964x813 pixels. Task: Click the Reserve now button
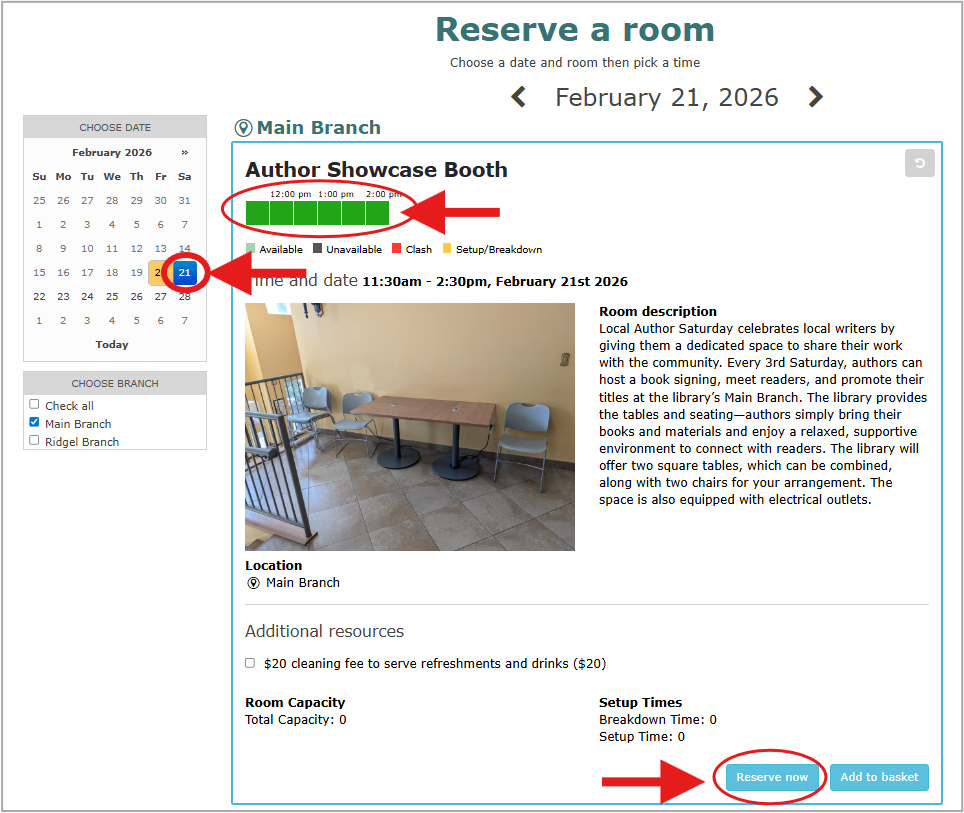[x=771, y=777]
